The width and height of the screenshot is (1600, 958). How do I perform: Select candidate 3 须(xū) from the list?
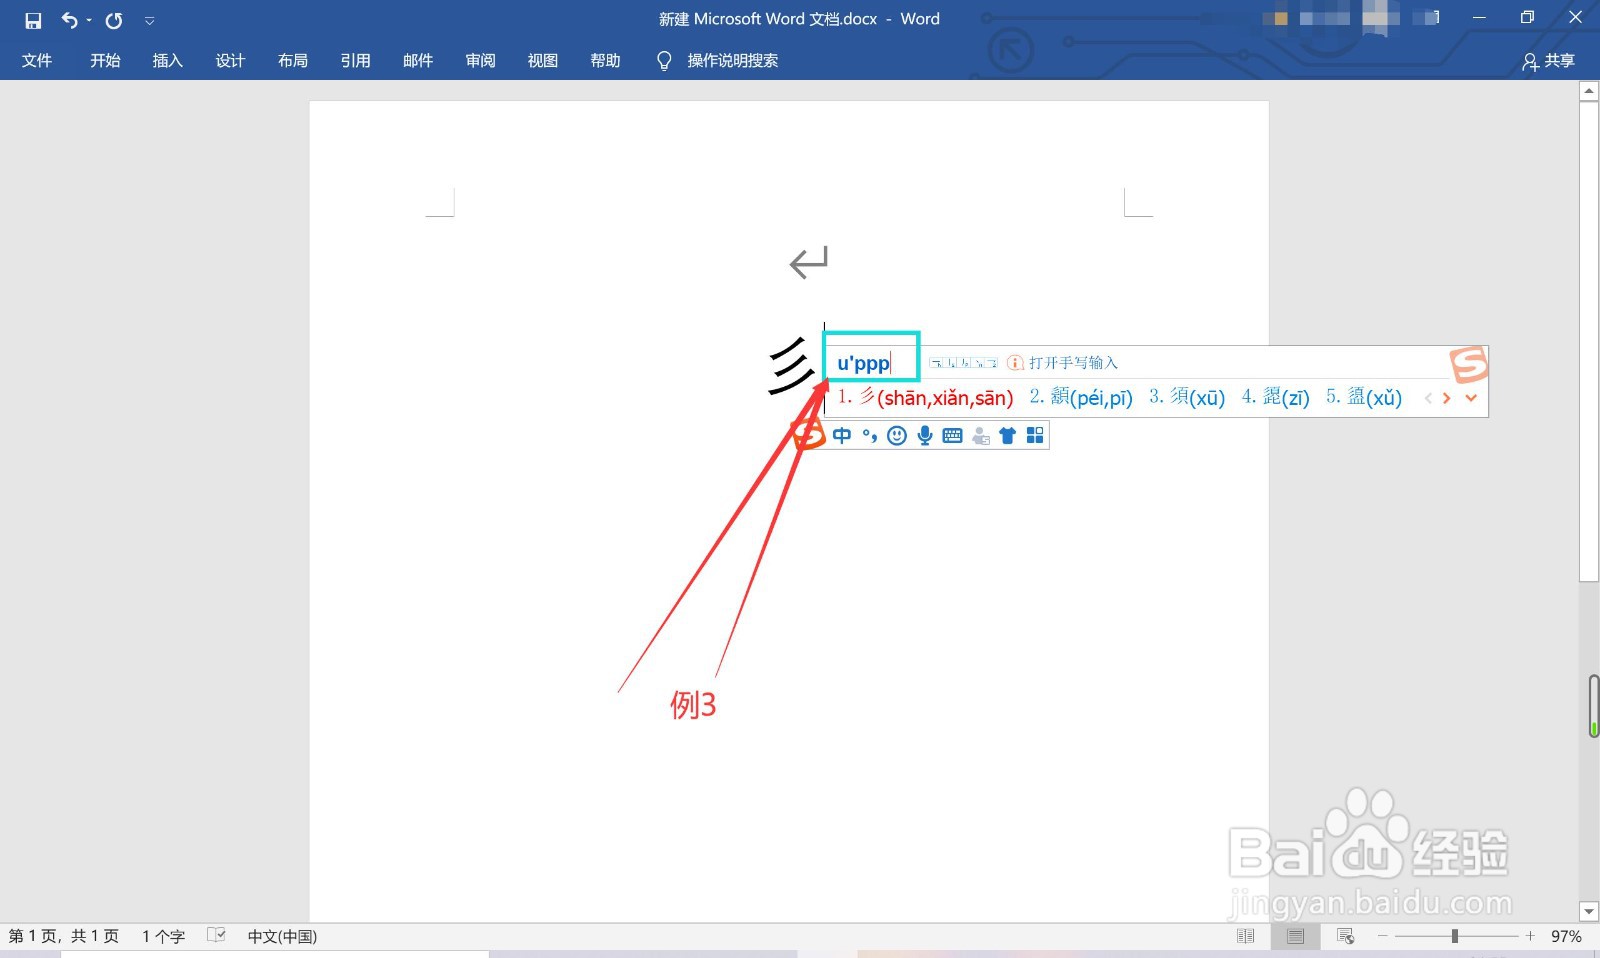click(1188, 397)
